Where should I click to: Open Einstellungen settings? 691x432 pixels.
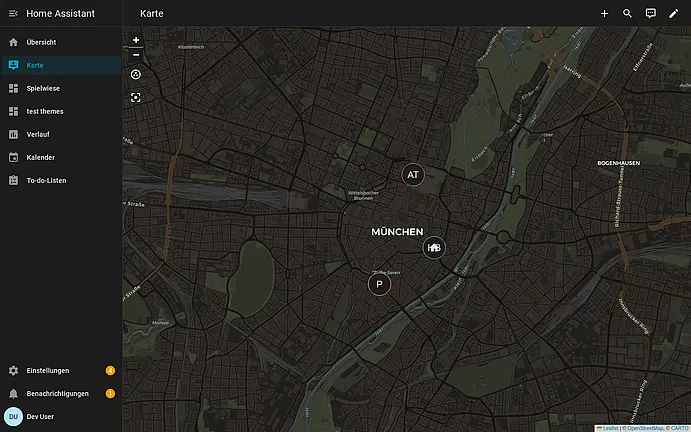[61, 371]
